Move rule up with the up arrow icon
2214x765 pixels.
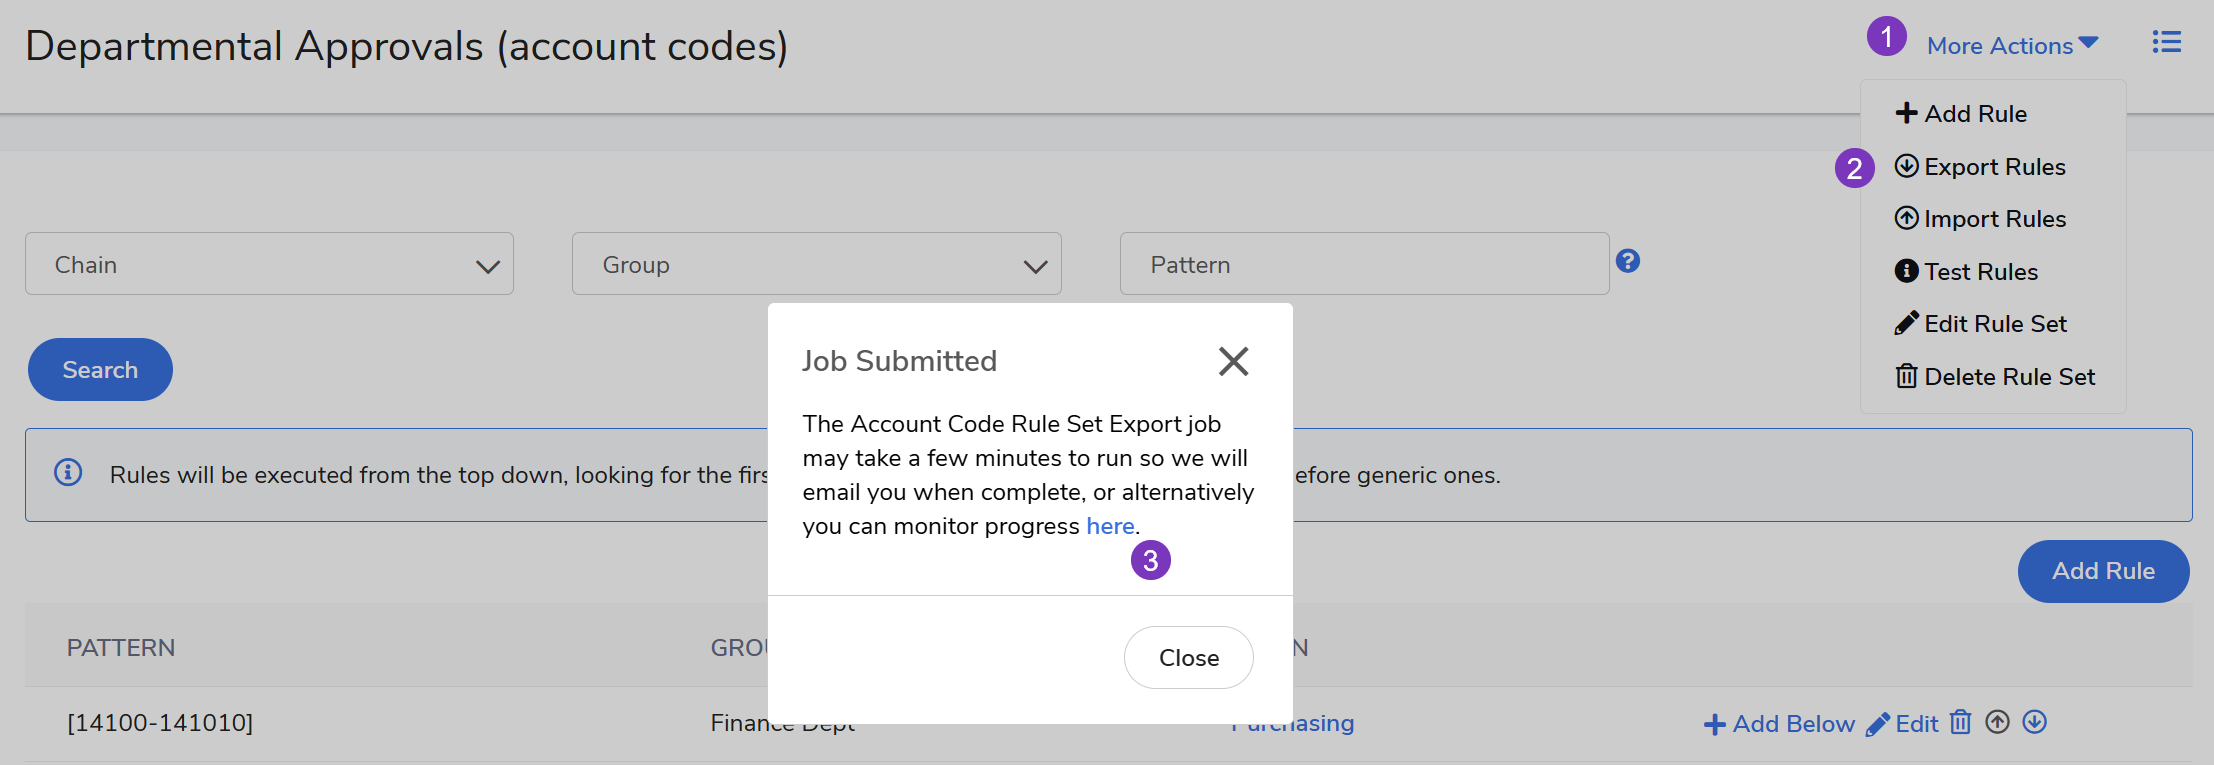pos(1997,722)
